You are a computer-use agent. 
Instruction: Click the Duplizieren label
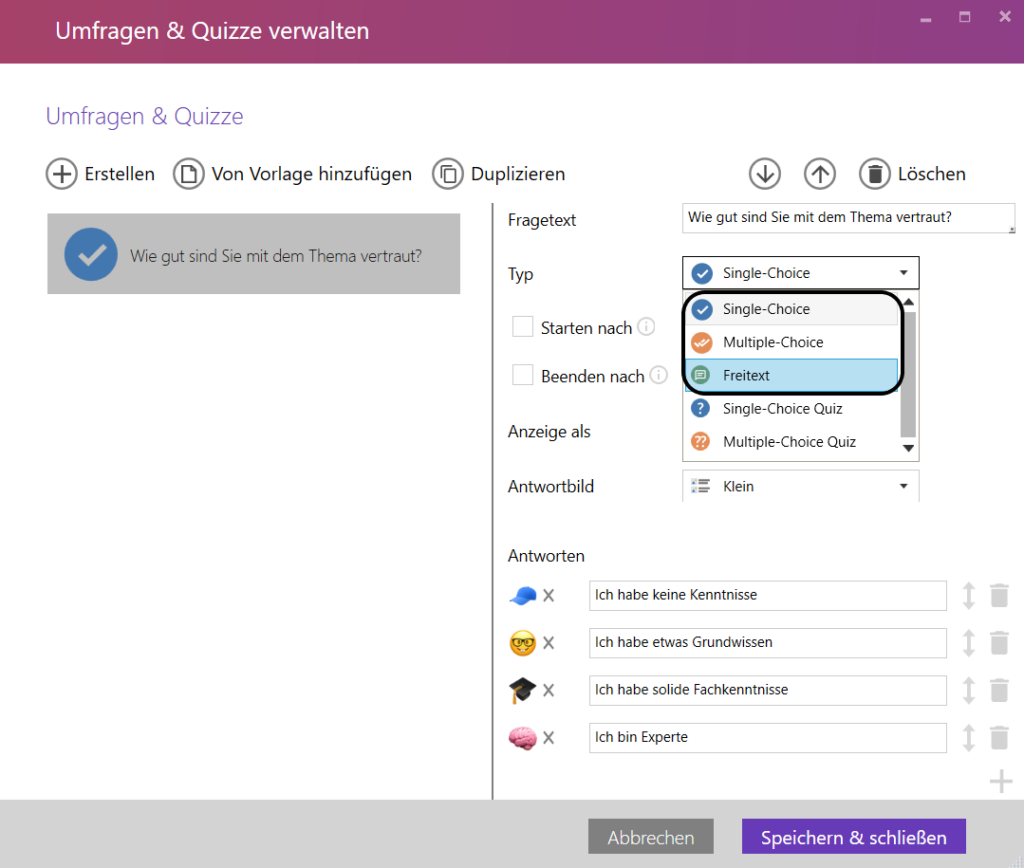(518, 174)
